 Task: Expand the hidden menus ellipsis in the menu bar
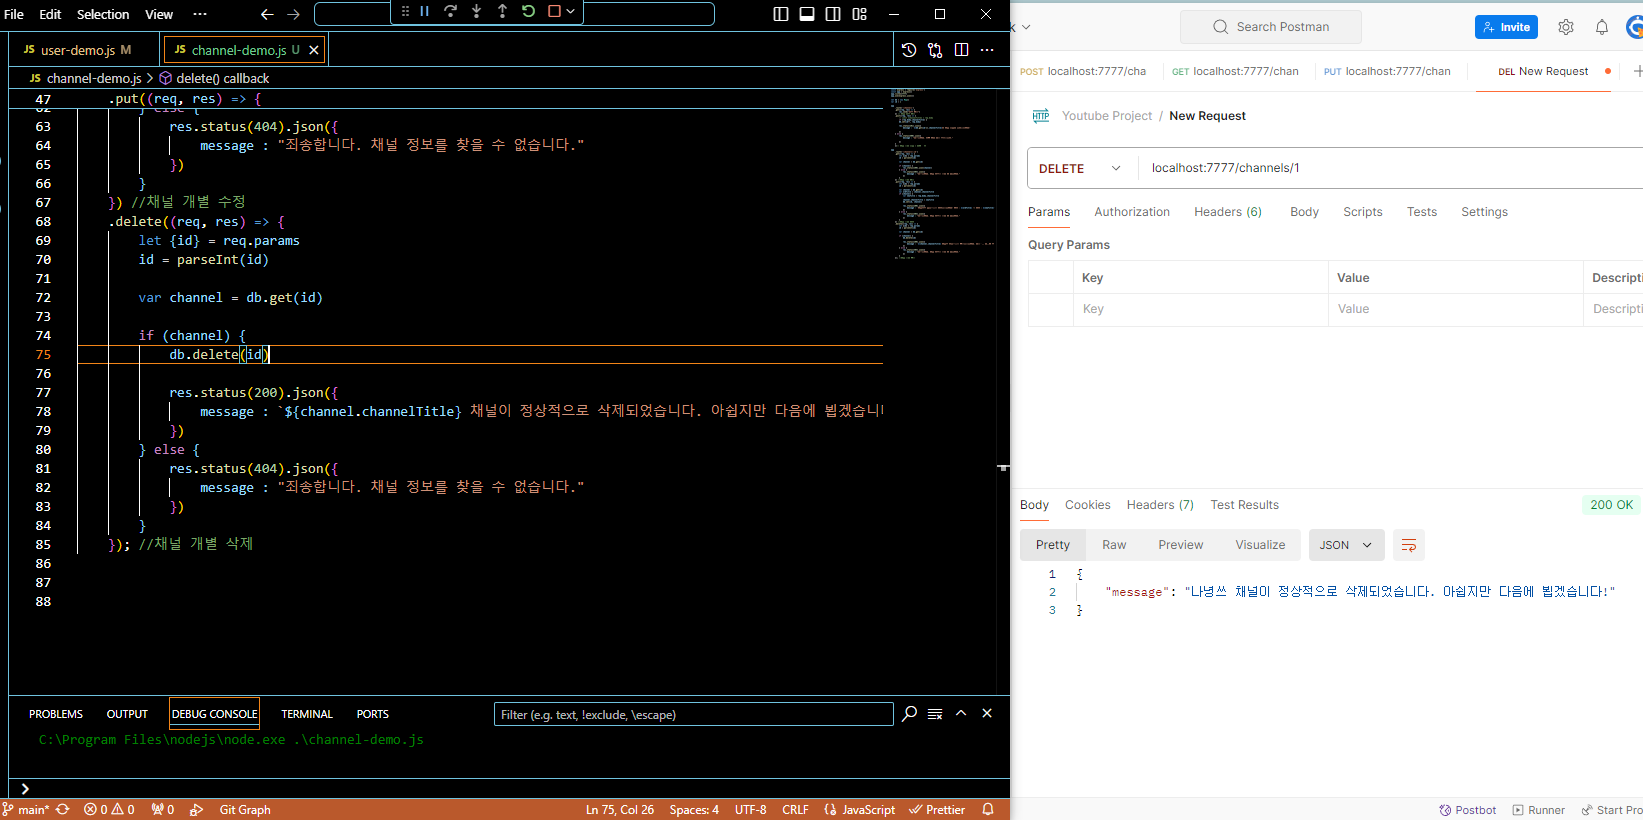(200, 14)
